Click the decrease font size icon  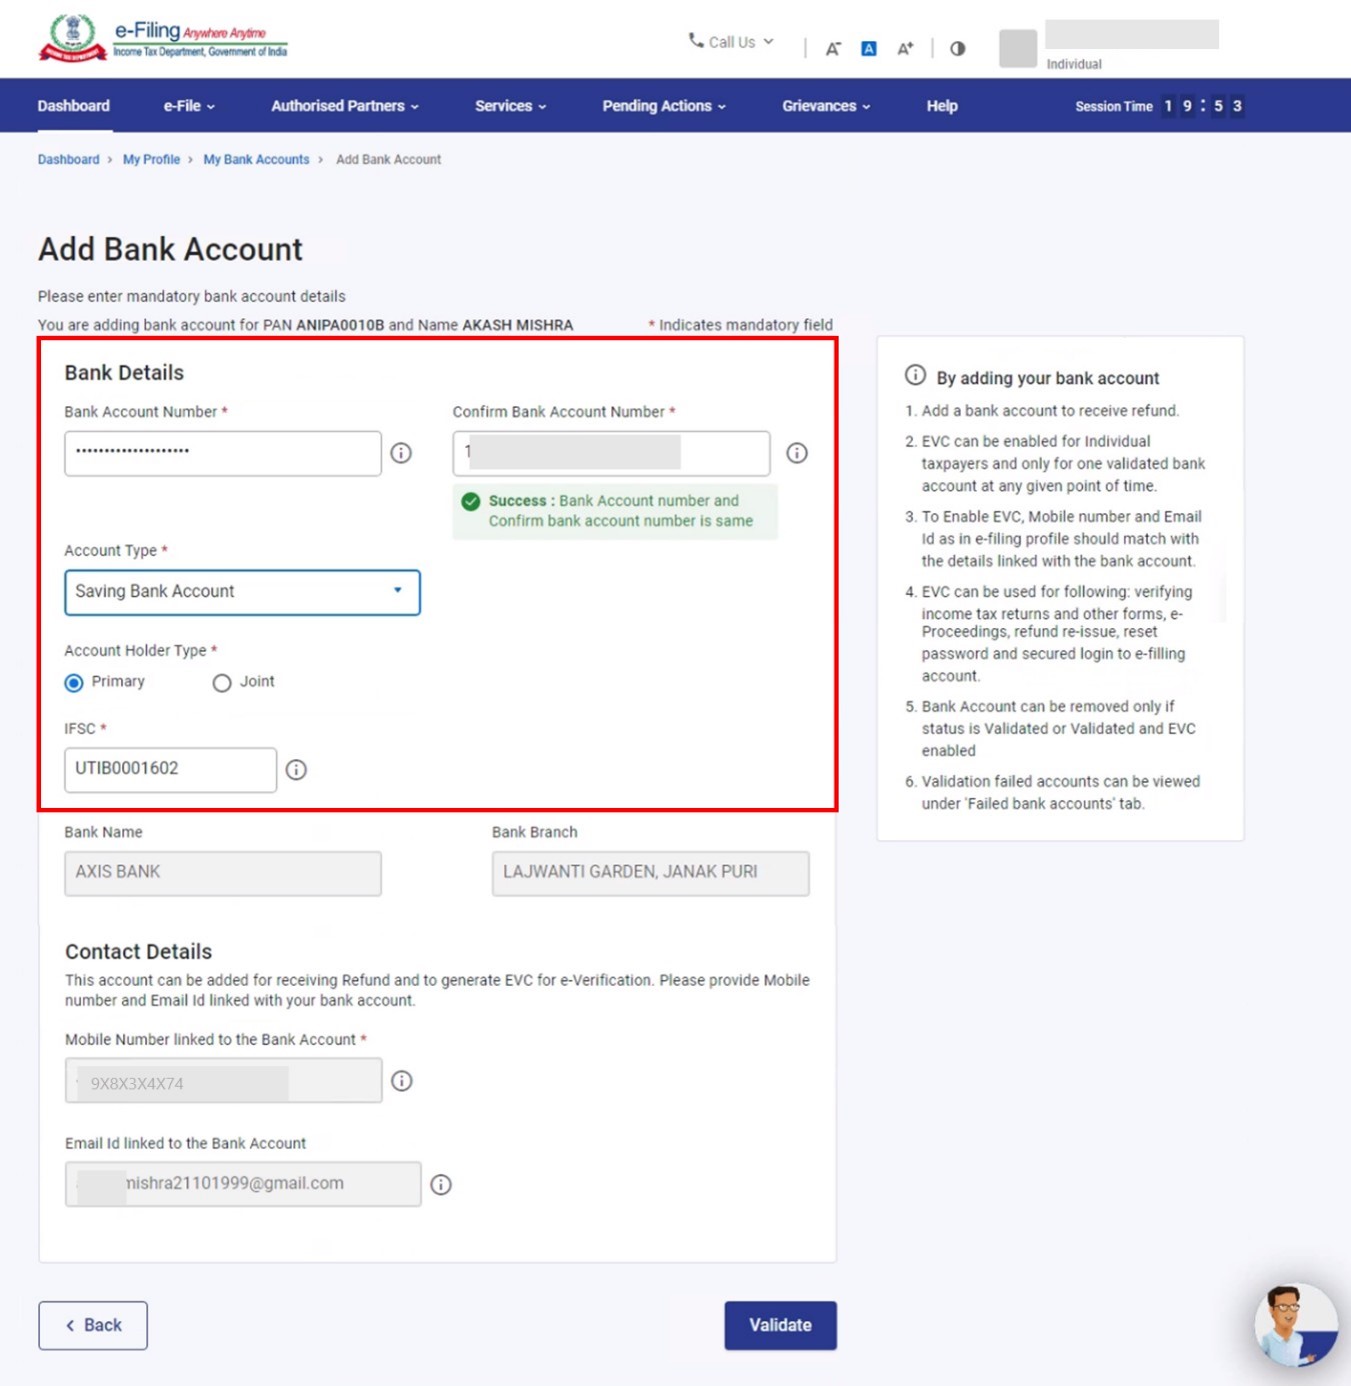[832, 49]
